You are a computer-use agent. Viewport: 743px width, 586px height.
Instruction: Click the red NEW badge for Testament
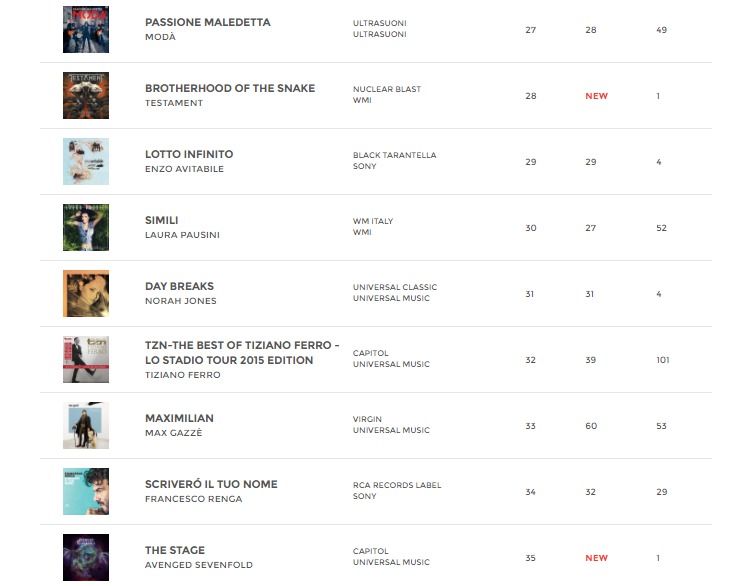pyautogui.click(x=597, y=96)
